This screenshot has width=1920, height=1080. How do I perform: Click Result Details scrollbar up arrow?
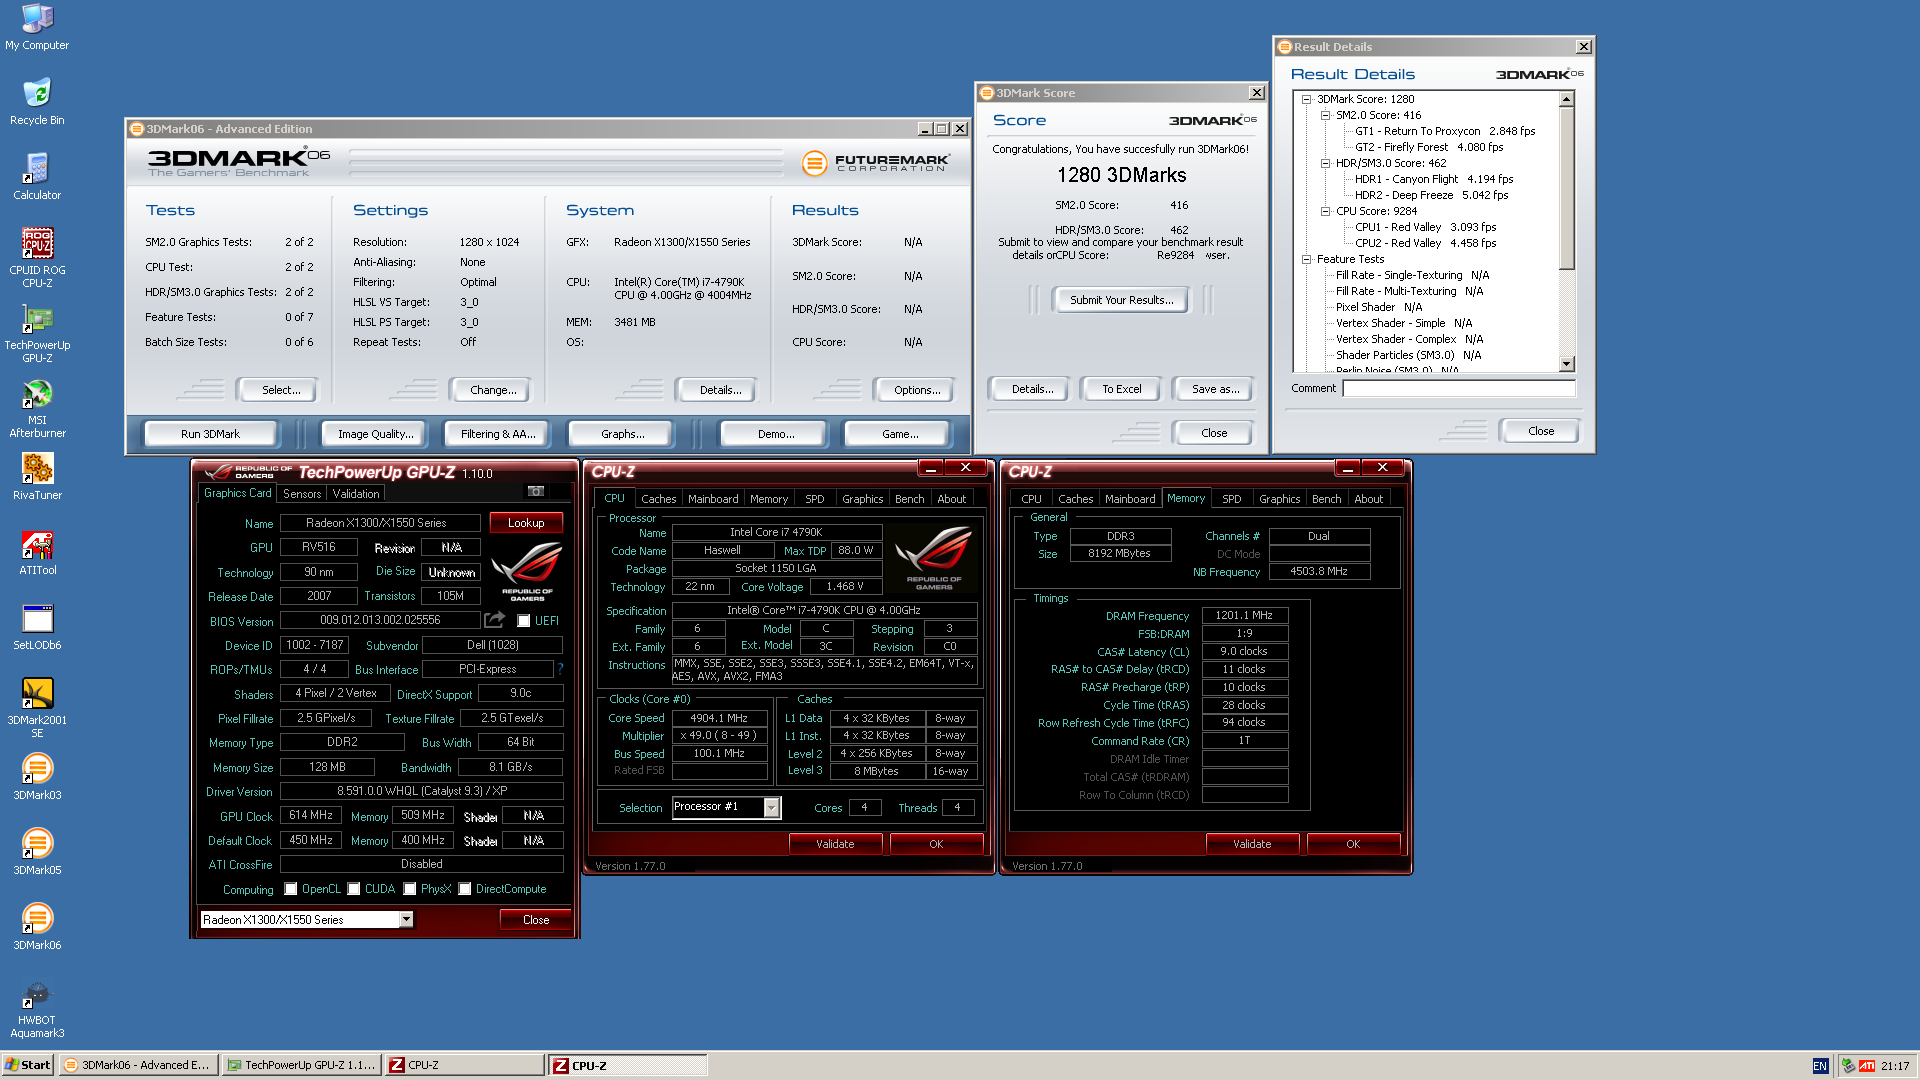[x=1567, y=99]
